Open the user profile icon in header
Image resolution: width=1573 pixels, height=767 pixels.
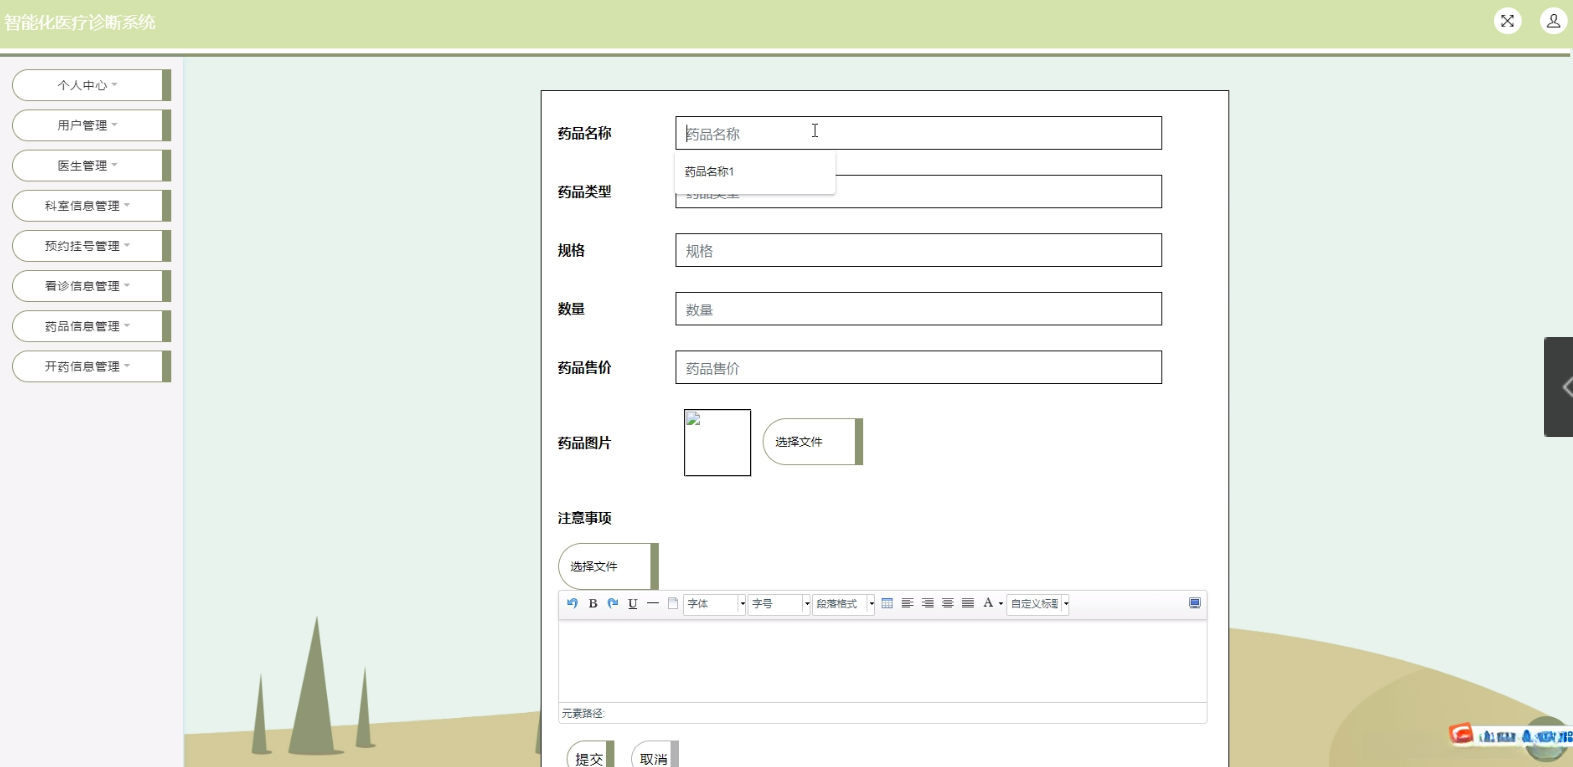coord(1554,20)
